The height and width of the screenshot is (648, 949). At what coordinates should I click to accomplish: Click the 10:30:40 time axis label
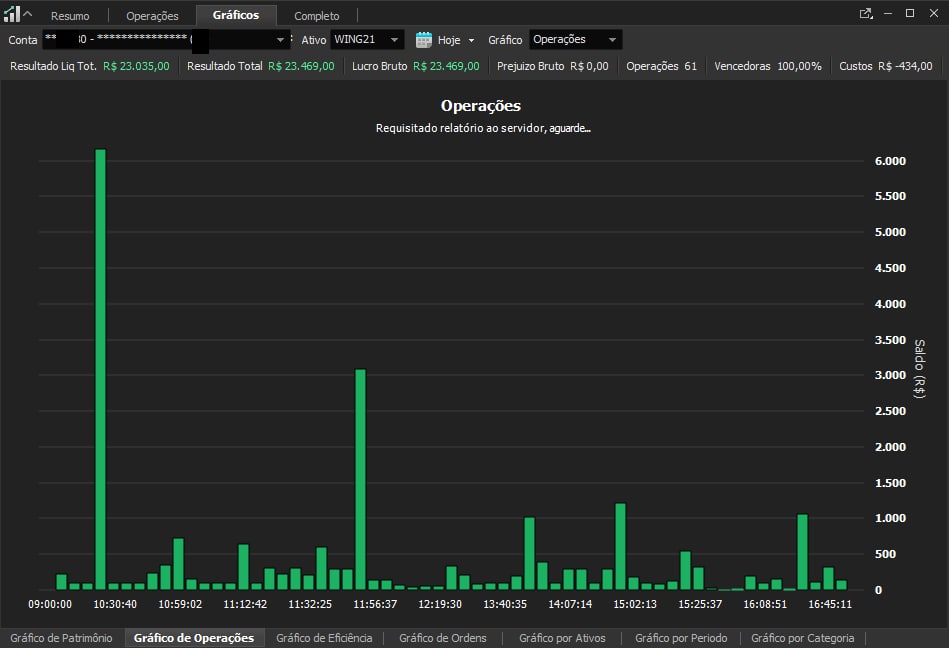click(115, 604)
